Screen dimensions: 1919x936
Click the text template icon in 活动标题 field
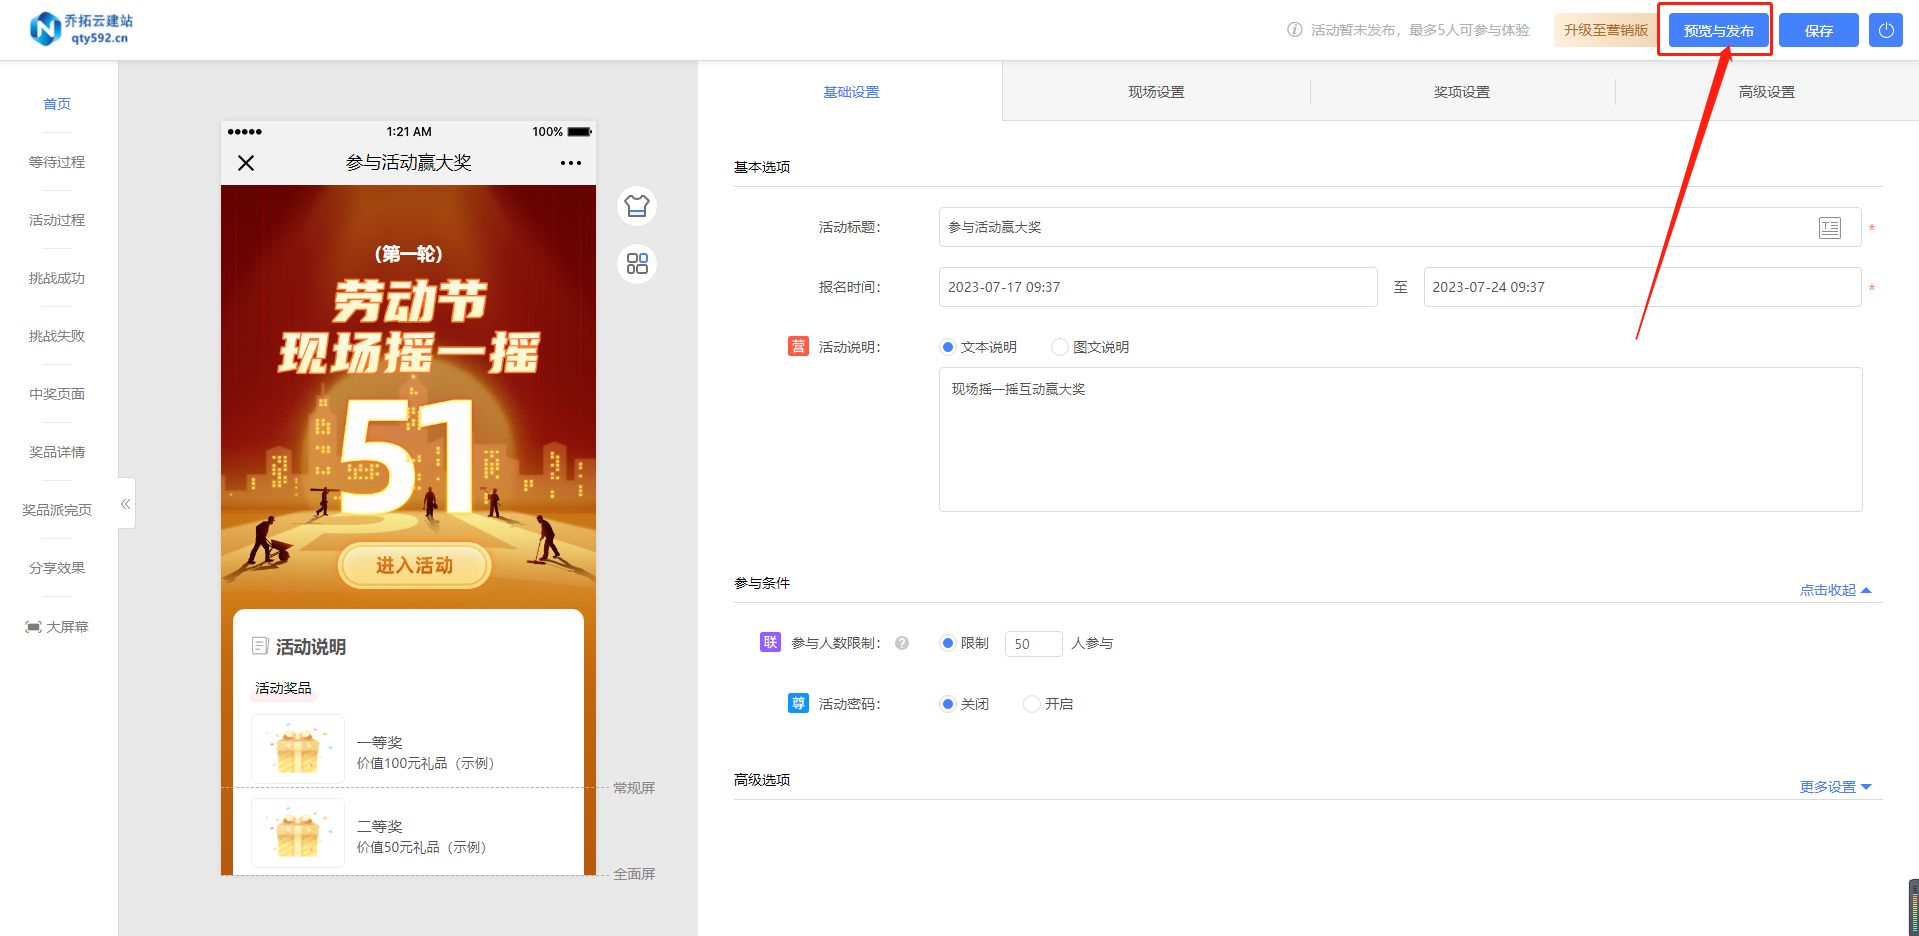coord(1829,228)
